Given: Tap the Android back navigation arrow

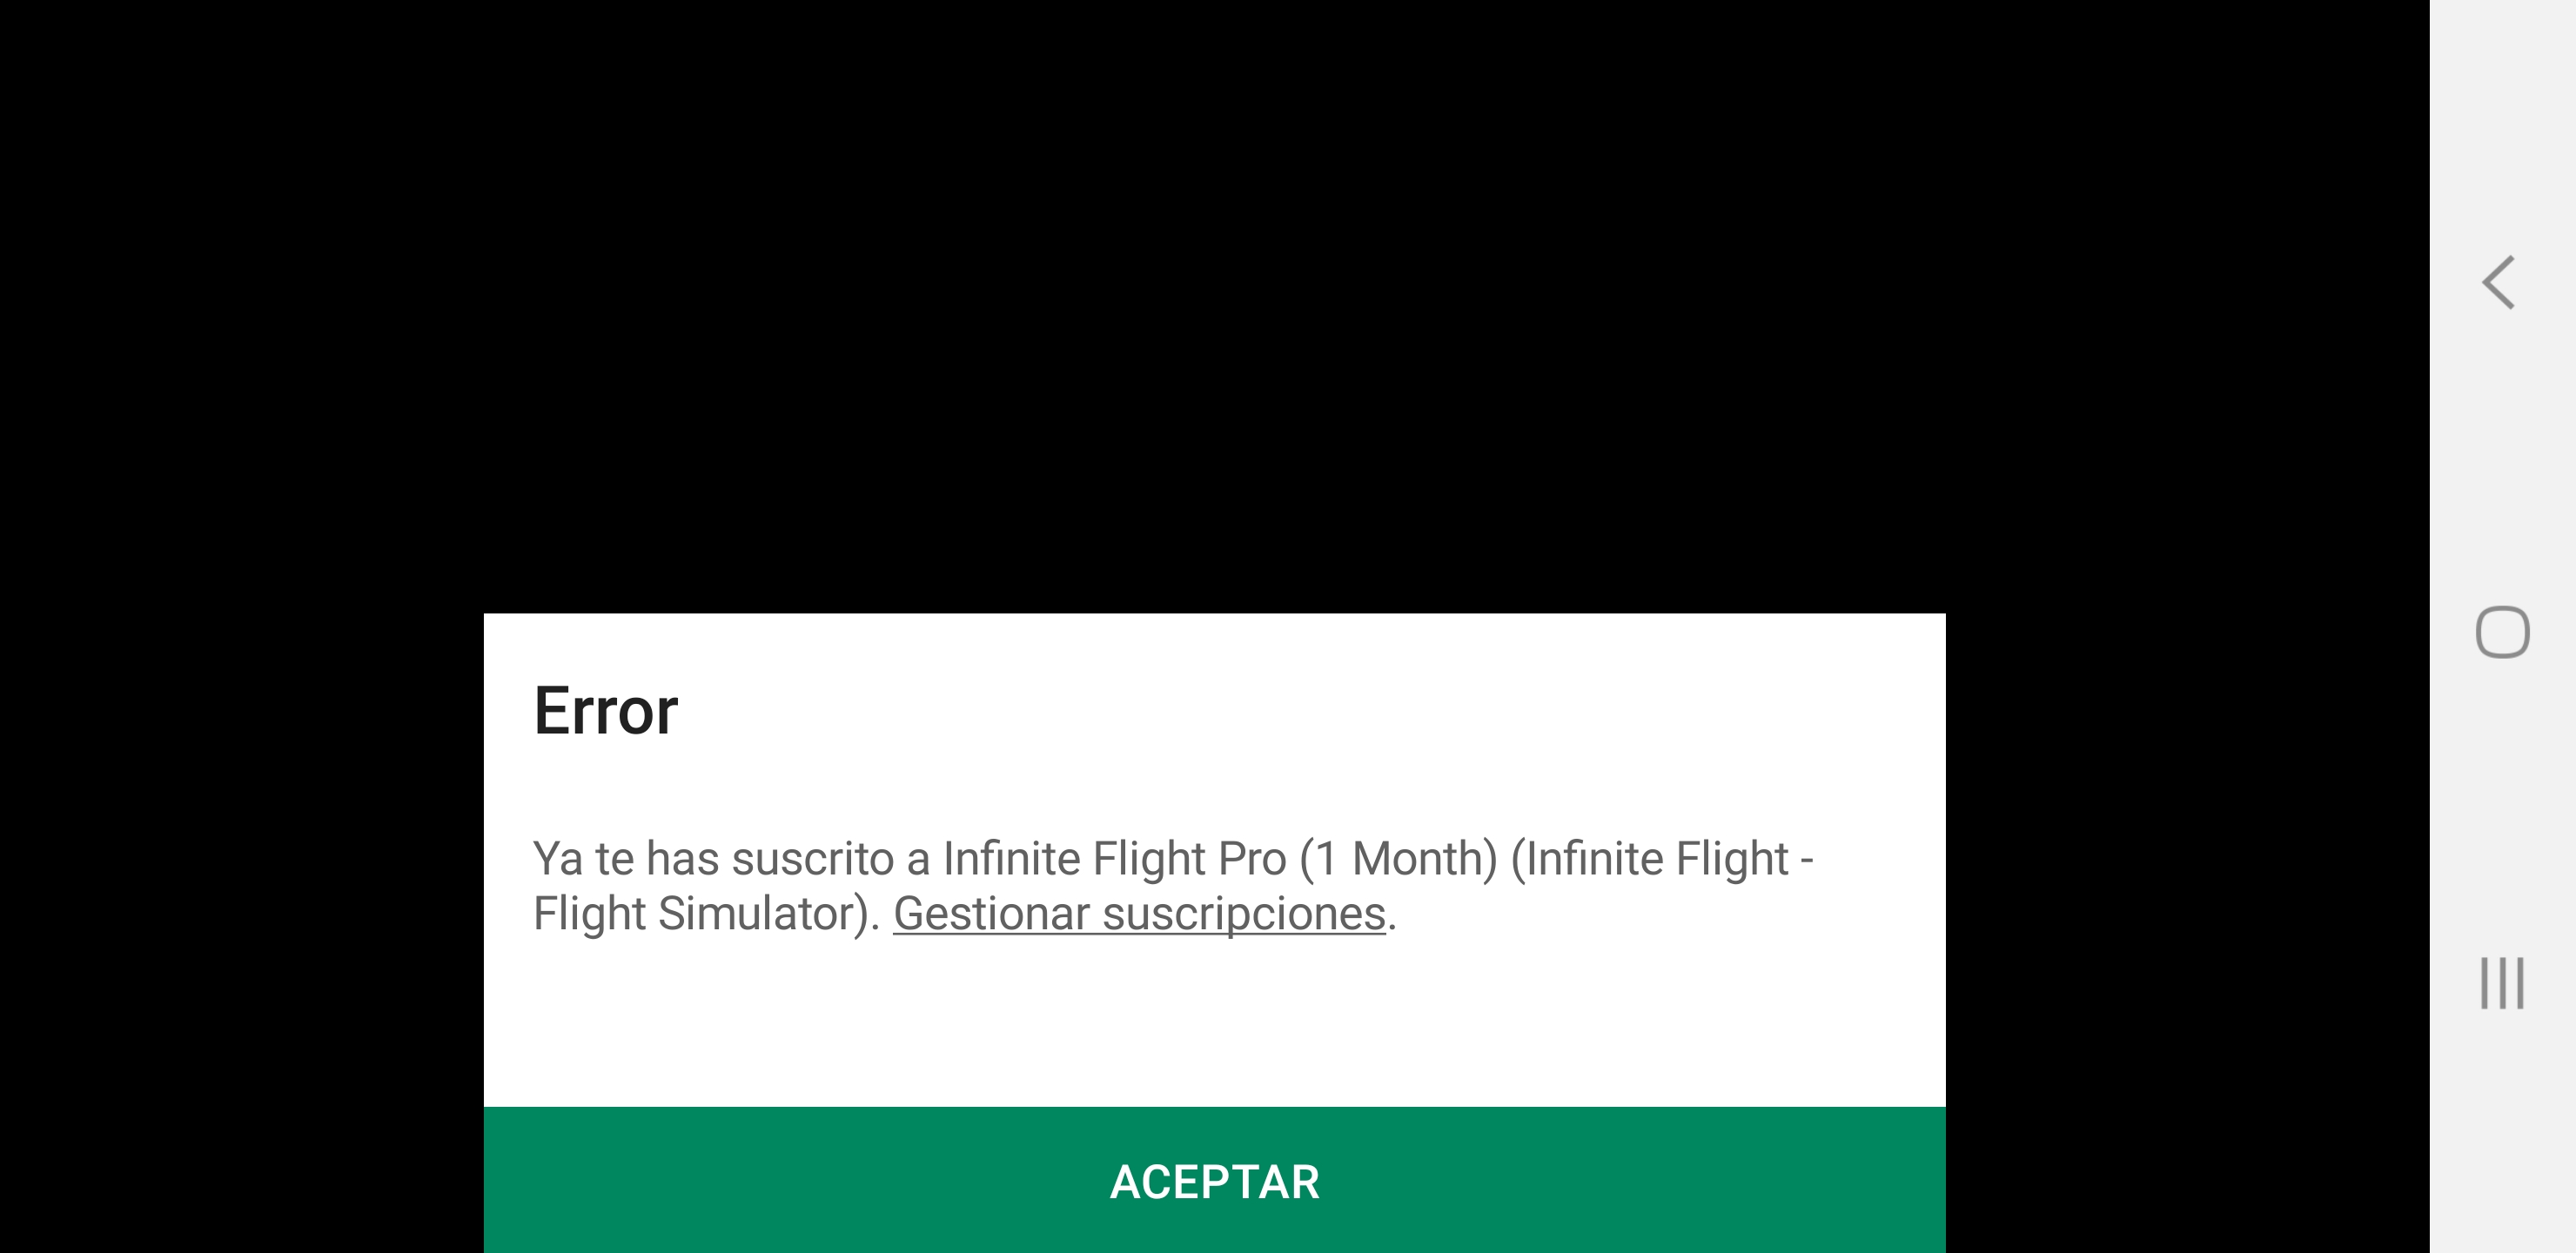Looking at the screenshot, I should click(2499, 283).
